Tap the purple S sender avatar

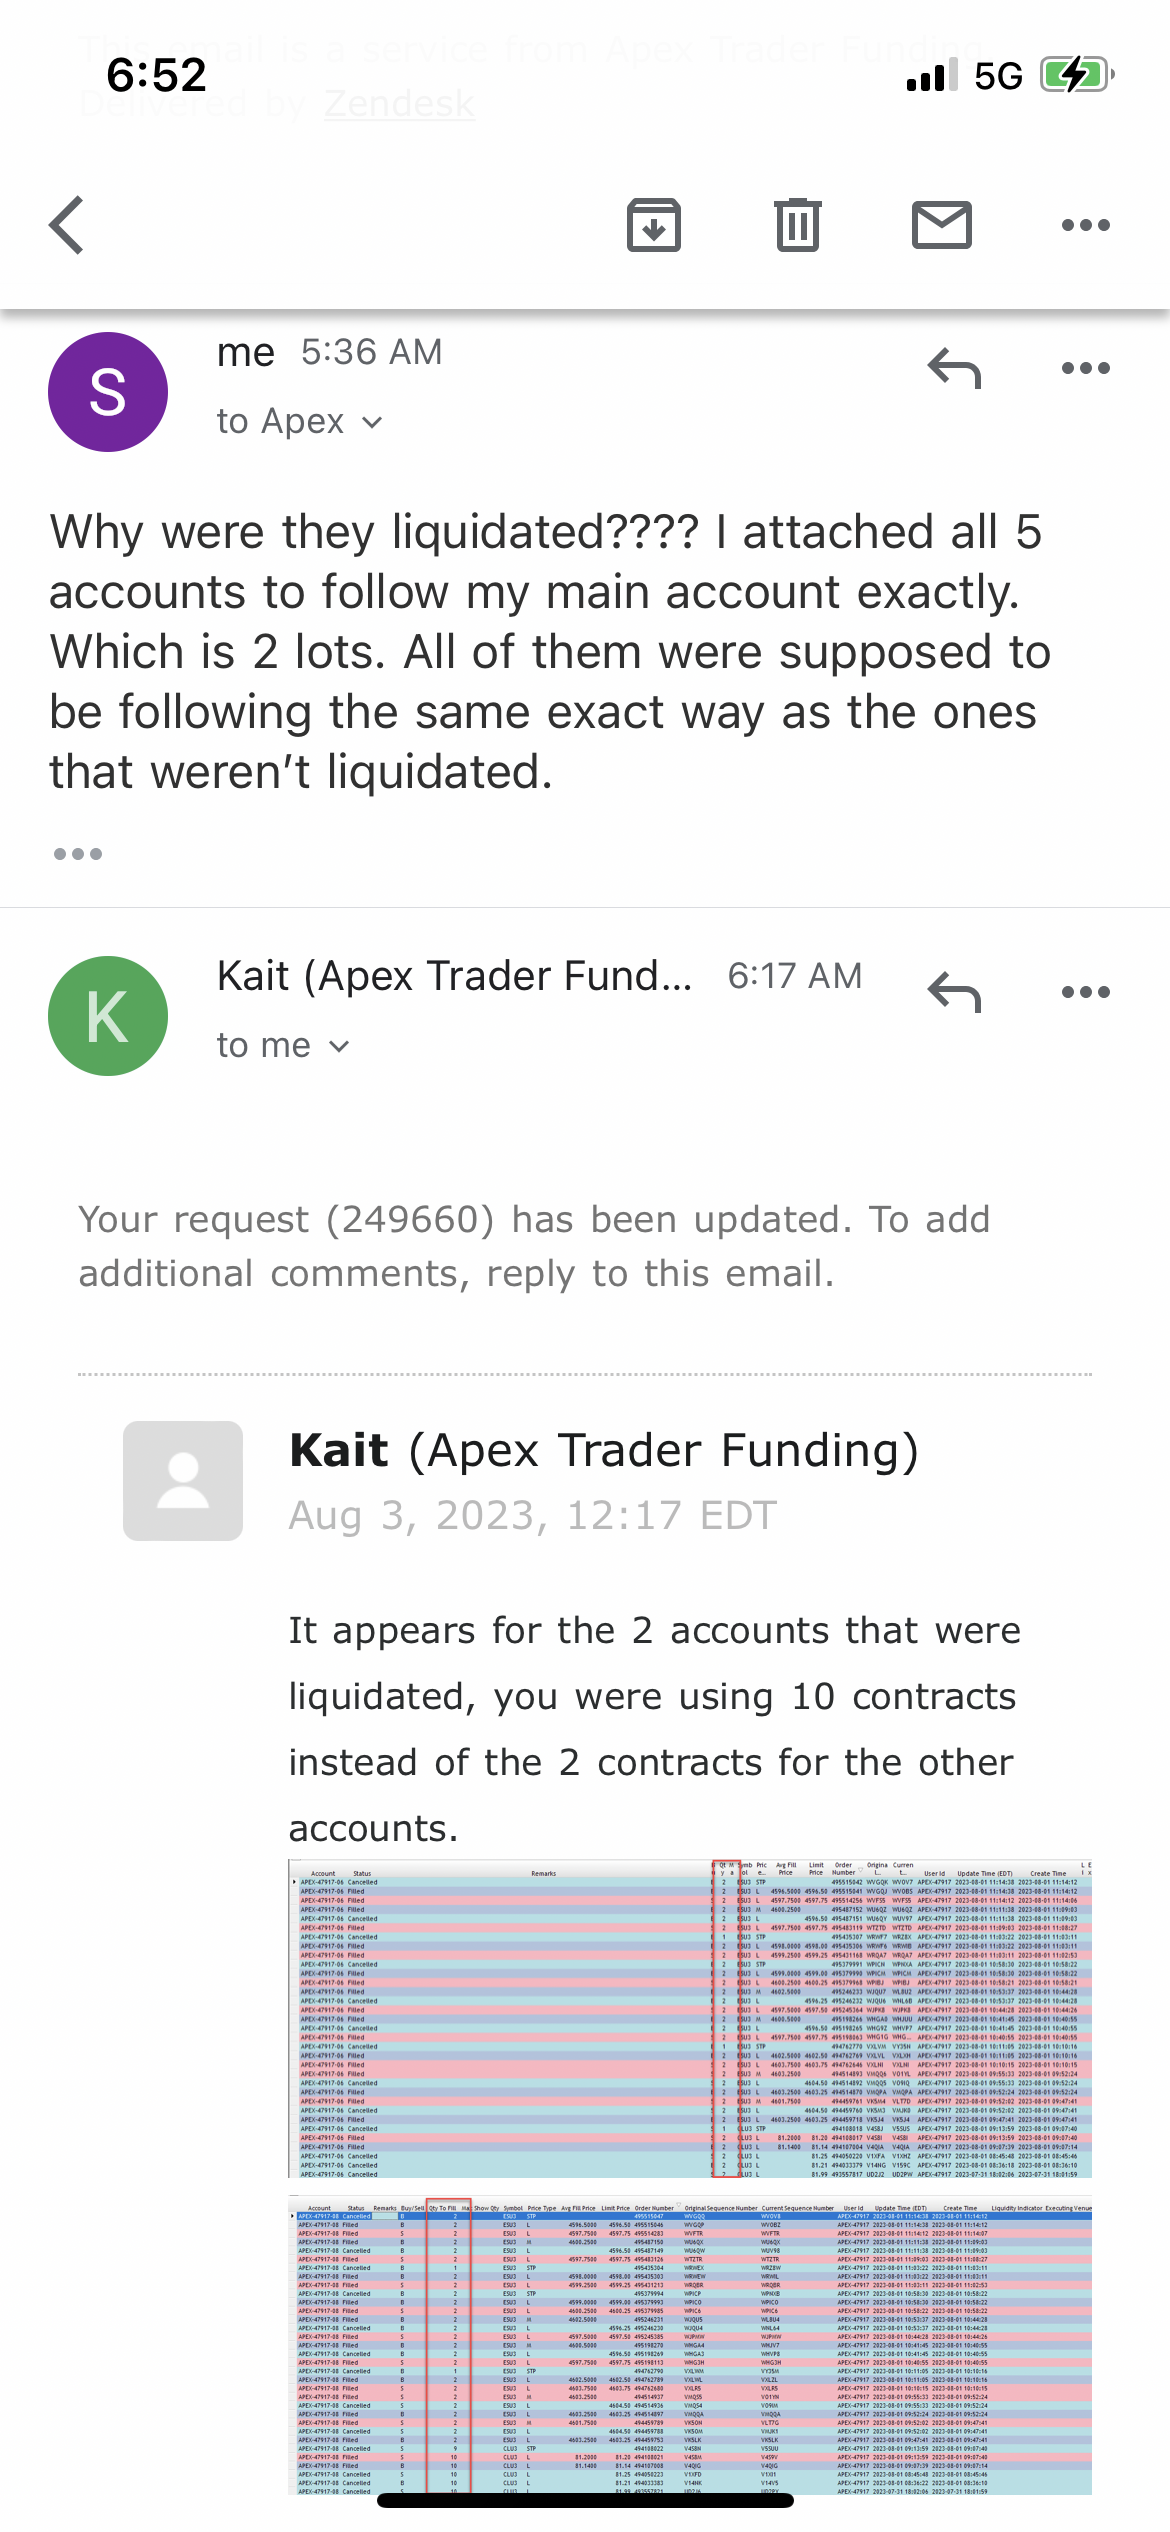click(108, 392)
